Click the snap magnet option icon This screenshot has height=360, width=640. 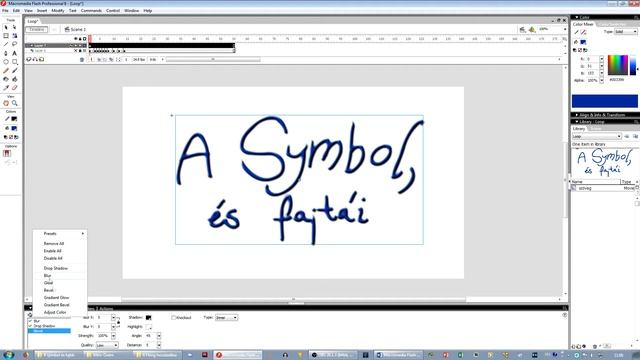click(7, 153)
